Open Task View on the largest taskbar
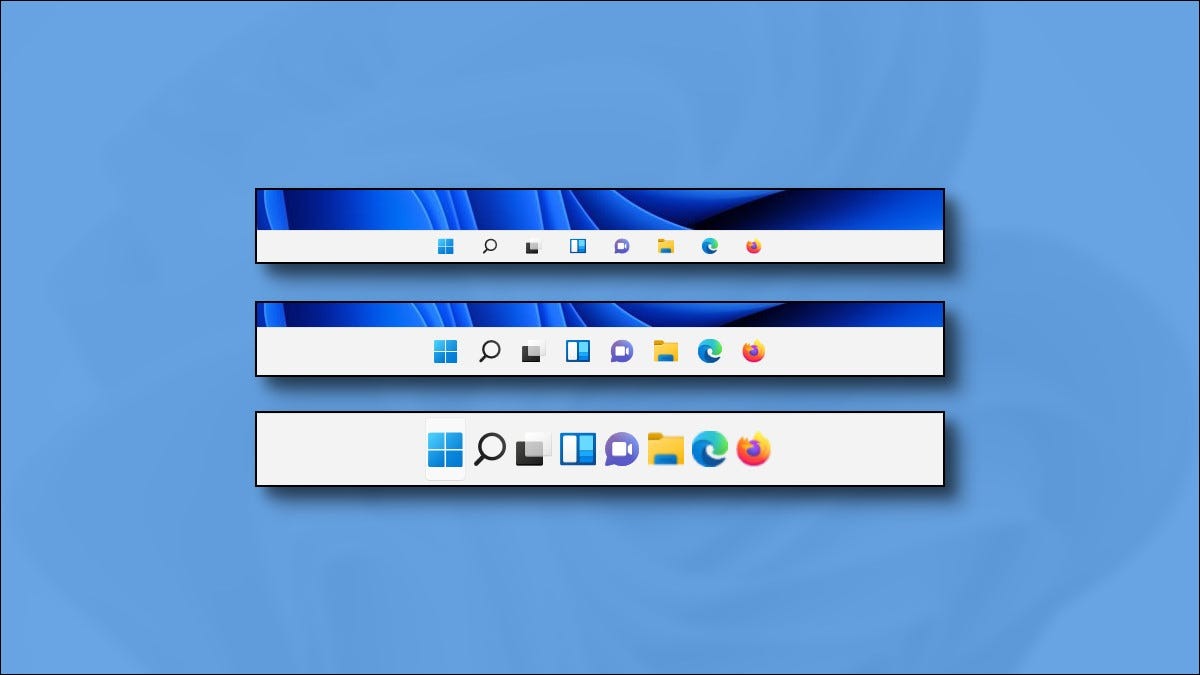Viewport: 1200px width, 675px height. [x=533, y=450]
